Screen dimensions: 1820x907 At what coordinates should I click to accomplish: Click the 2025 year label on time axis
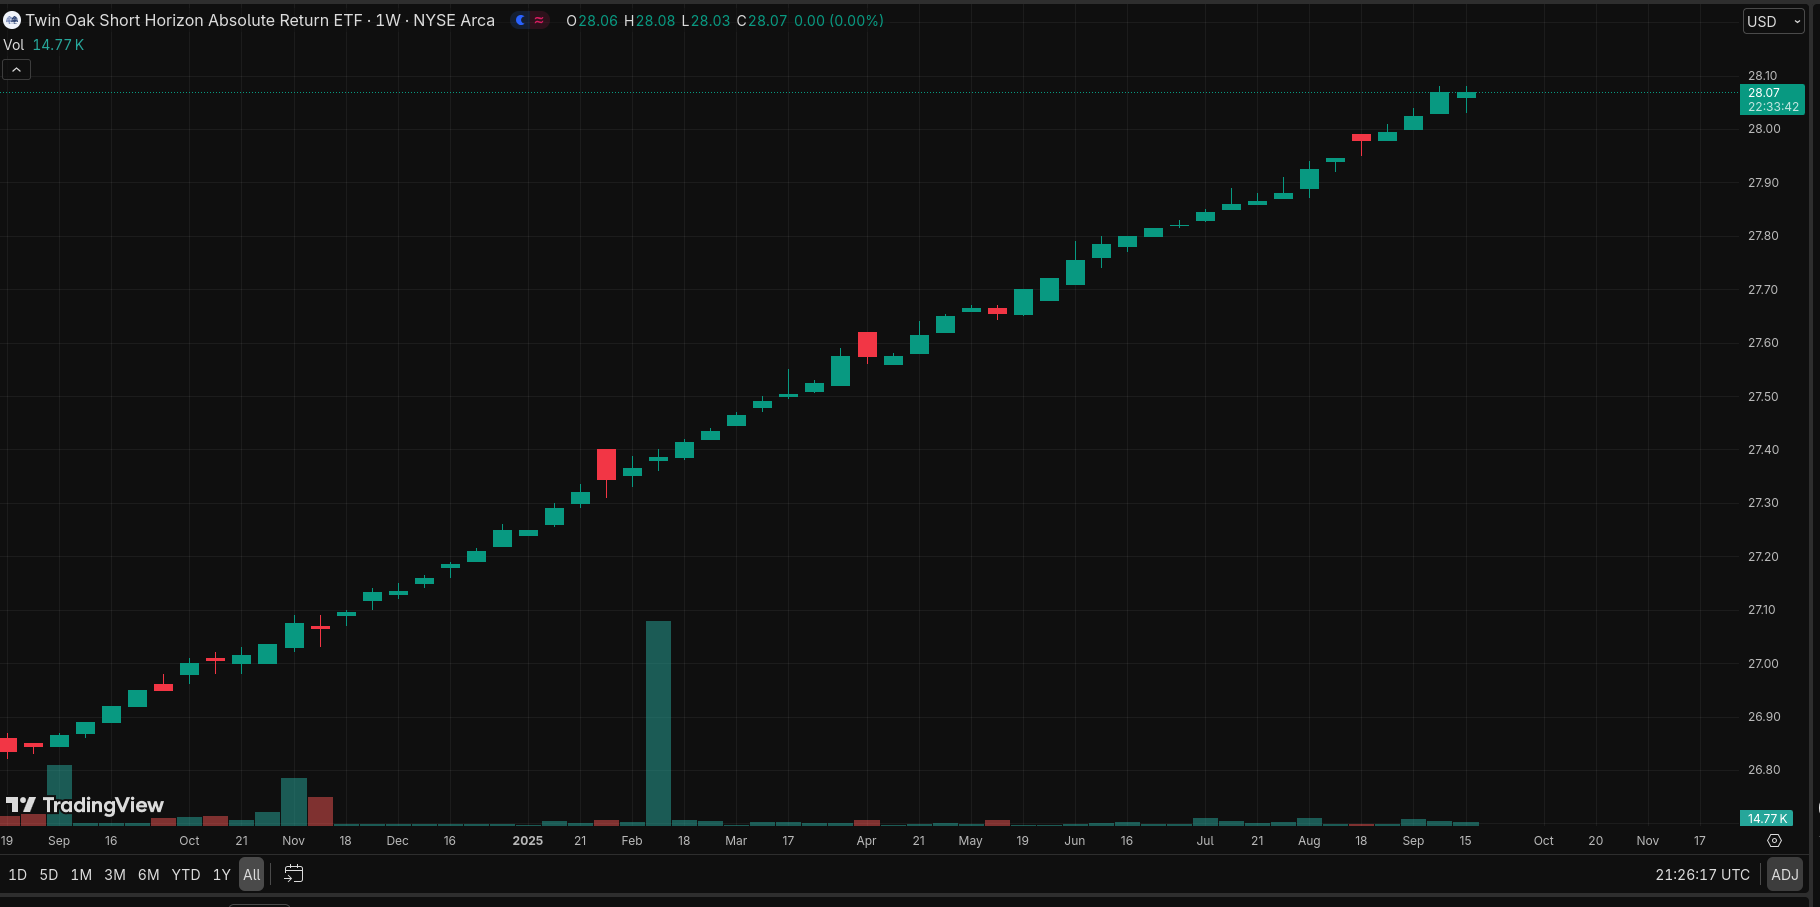point(528,841)
